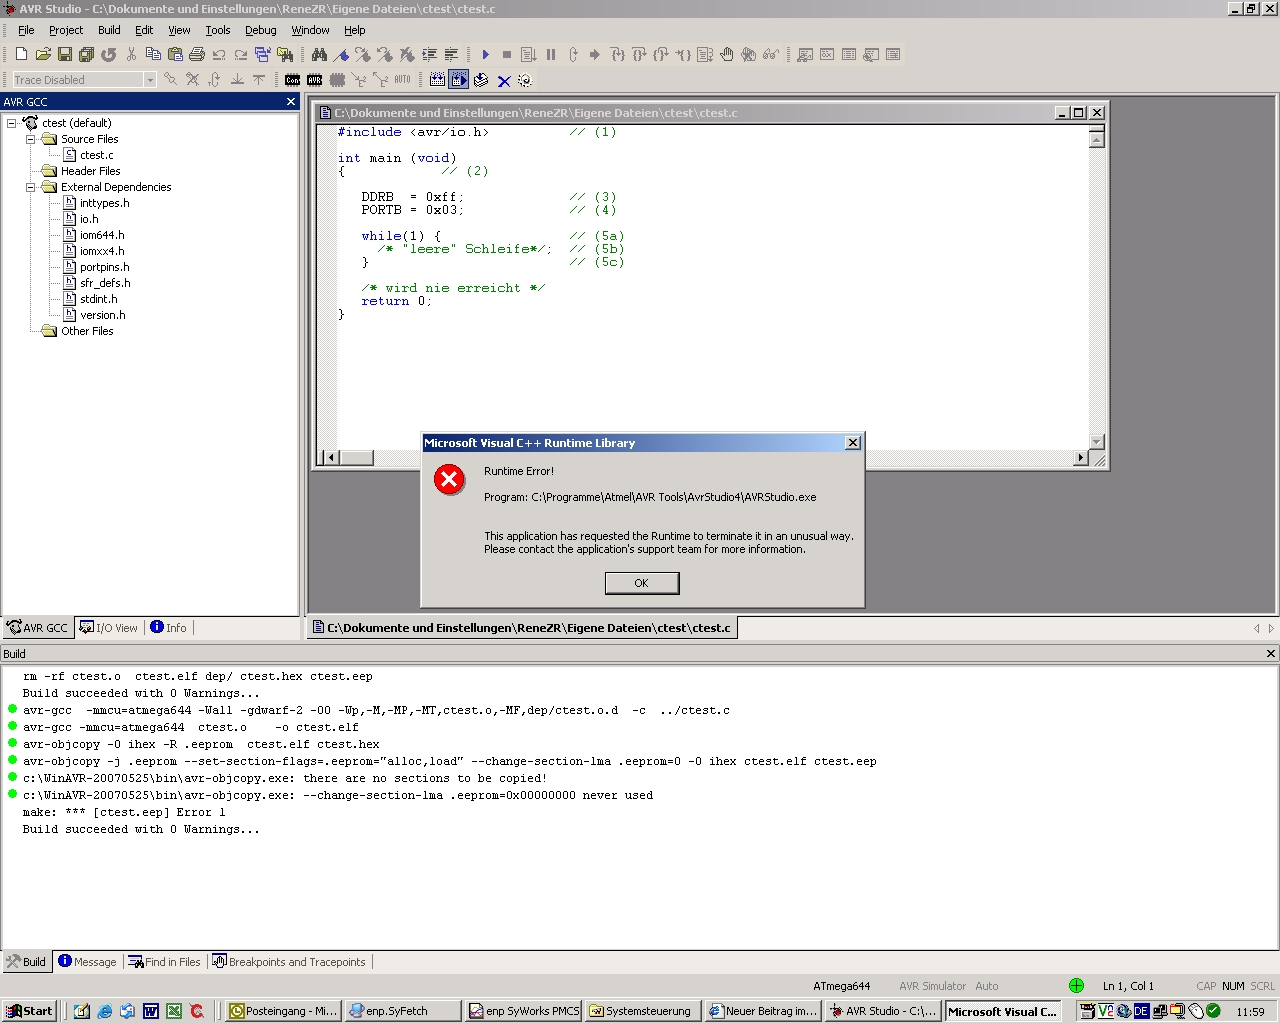Select ctest.c in the project tree
Viewport: 1280px width, 1024px height.
tap(96, 155)
